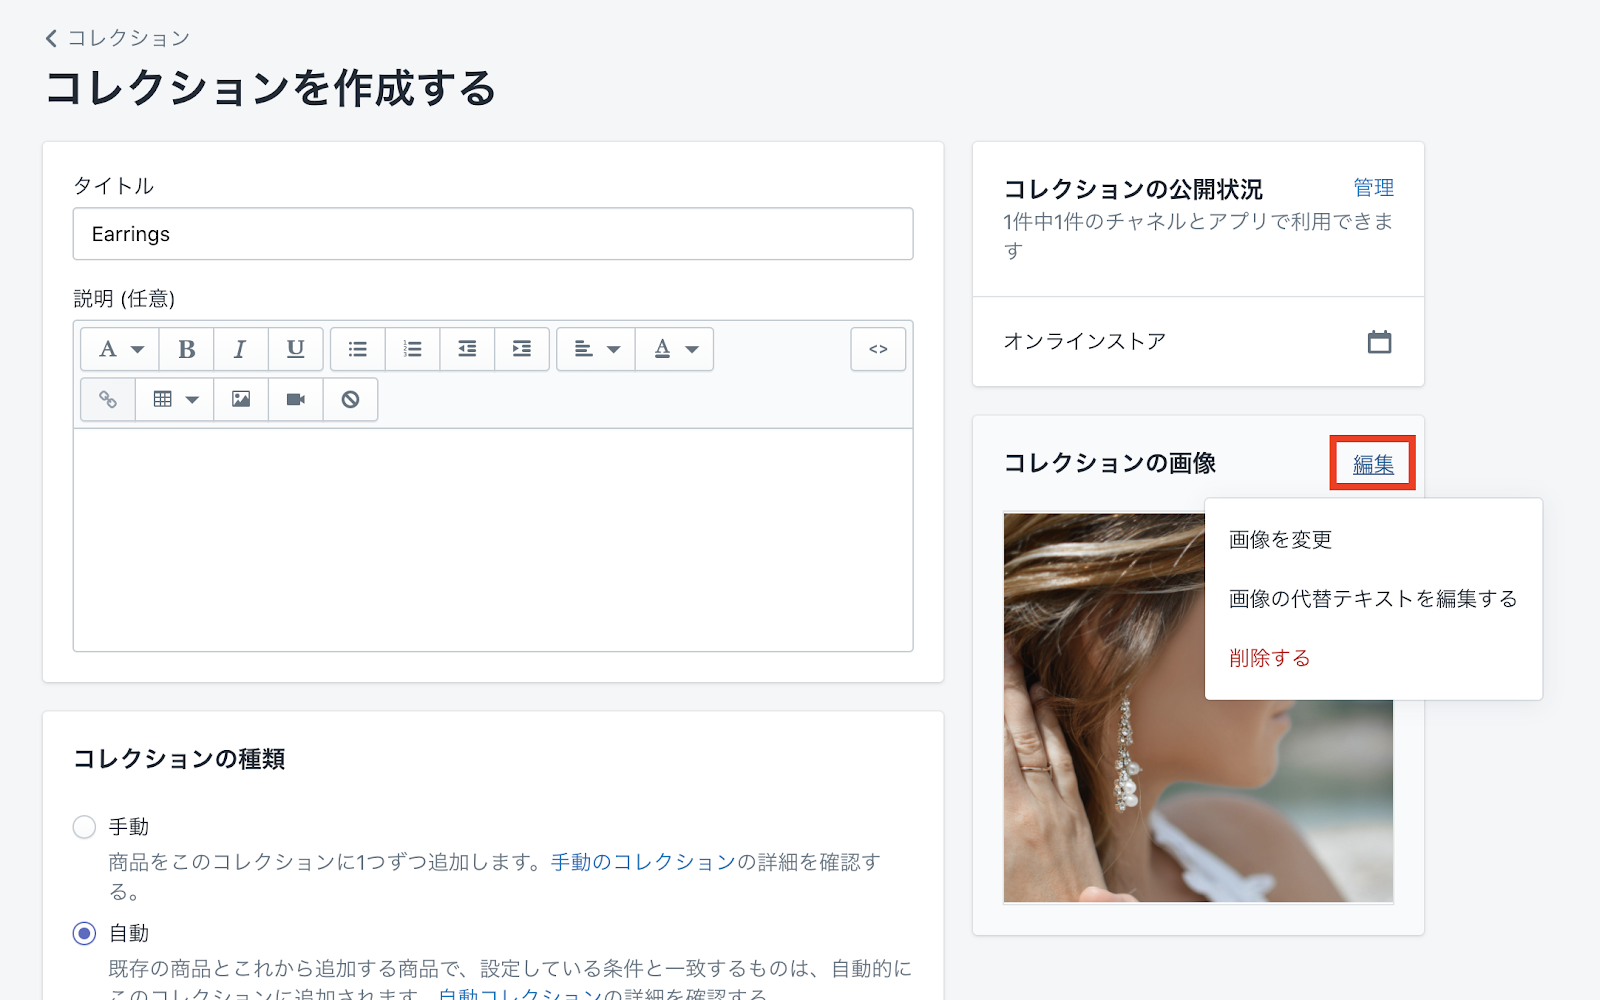Insert a numbered list
Screen dimensions: 1600x1000
coord(412,349)
